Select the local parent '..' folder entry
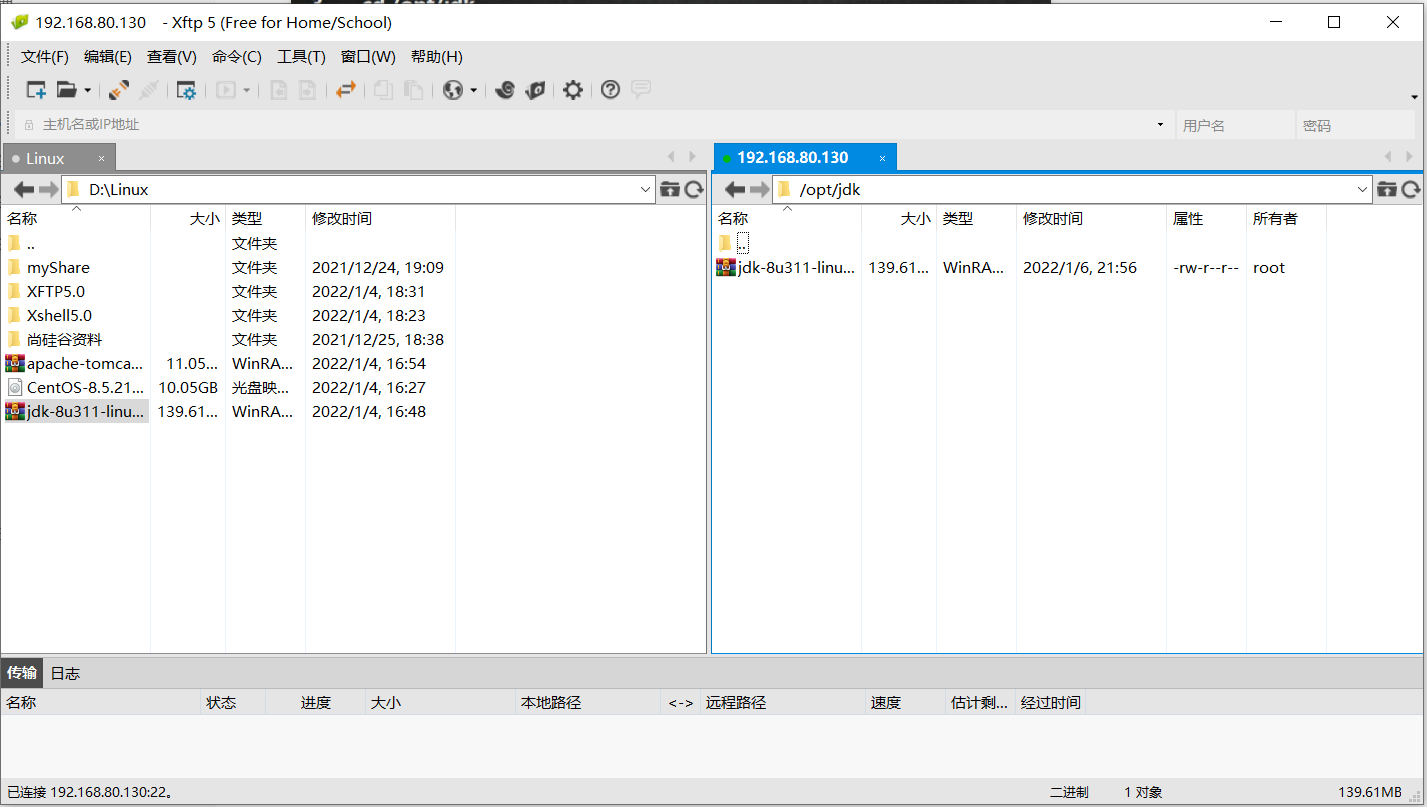Viewport: 1427px width, 807px height. pyautogui.click(x=31, y=243)
